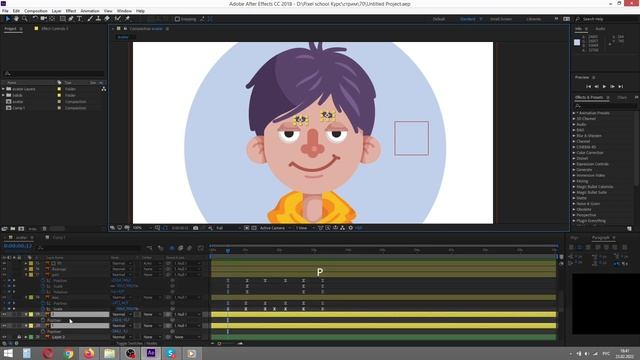640x360 pixels.
Task: Open the Active Camera view dropdown
Action: pos(275,228)
